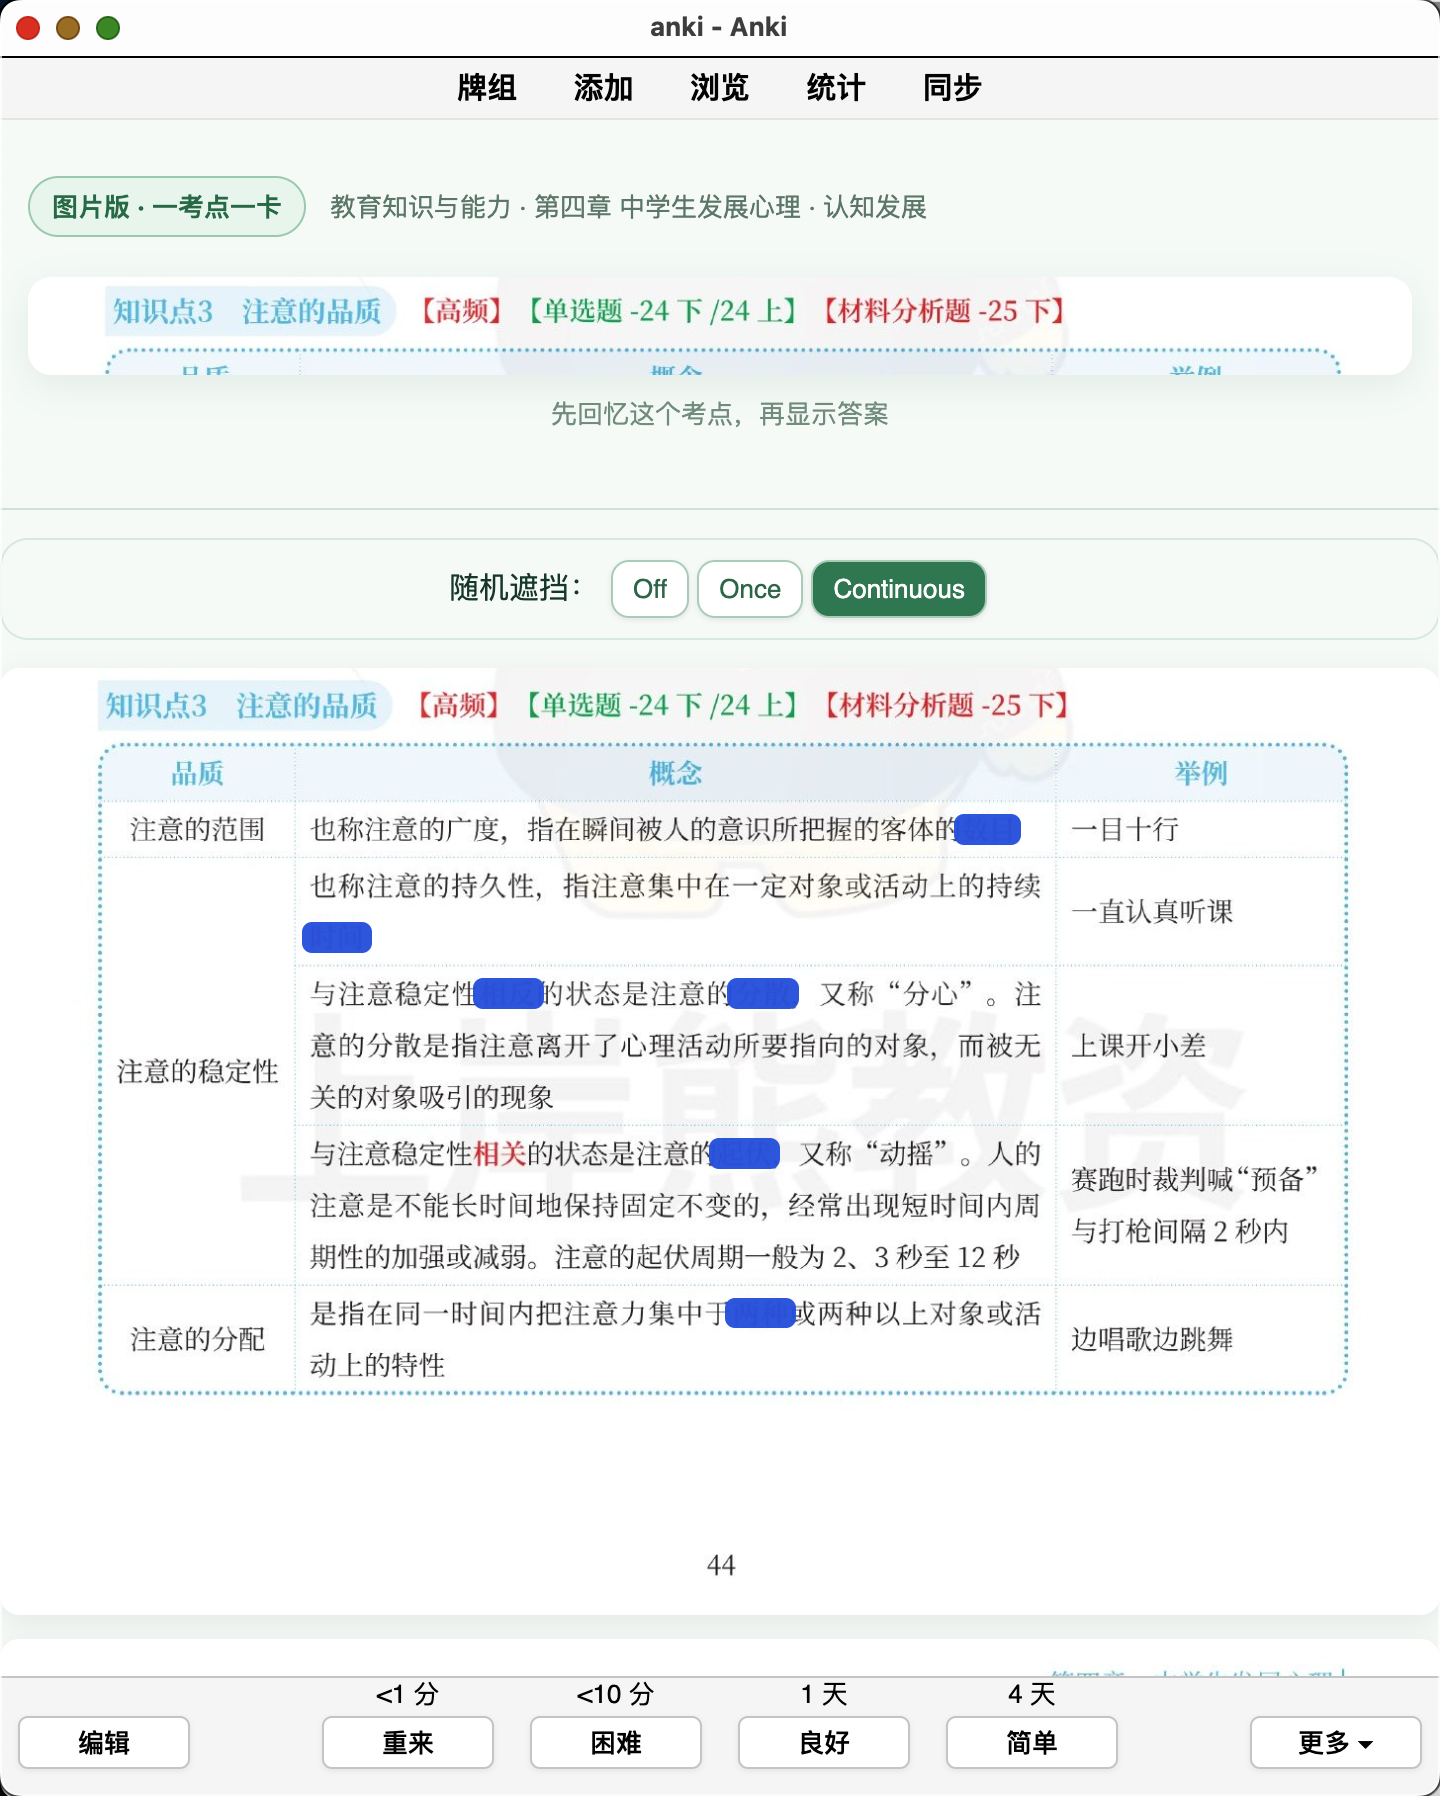Rate the card 重来 (again)

click(x=408, y=1743)
